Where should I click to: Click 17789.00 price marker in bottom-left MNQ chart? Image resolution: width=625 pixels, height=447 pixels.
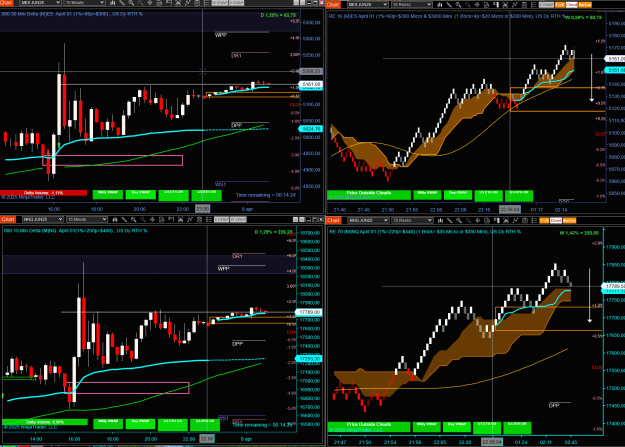[309, 312]
